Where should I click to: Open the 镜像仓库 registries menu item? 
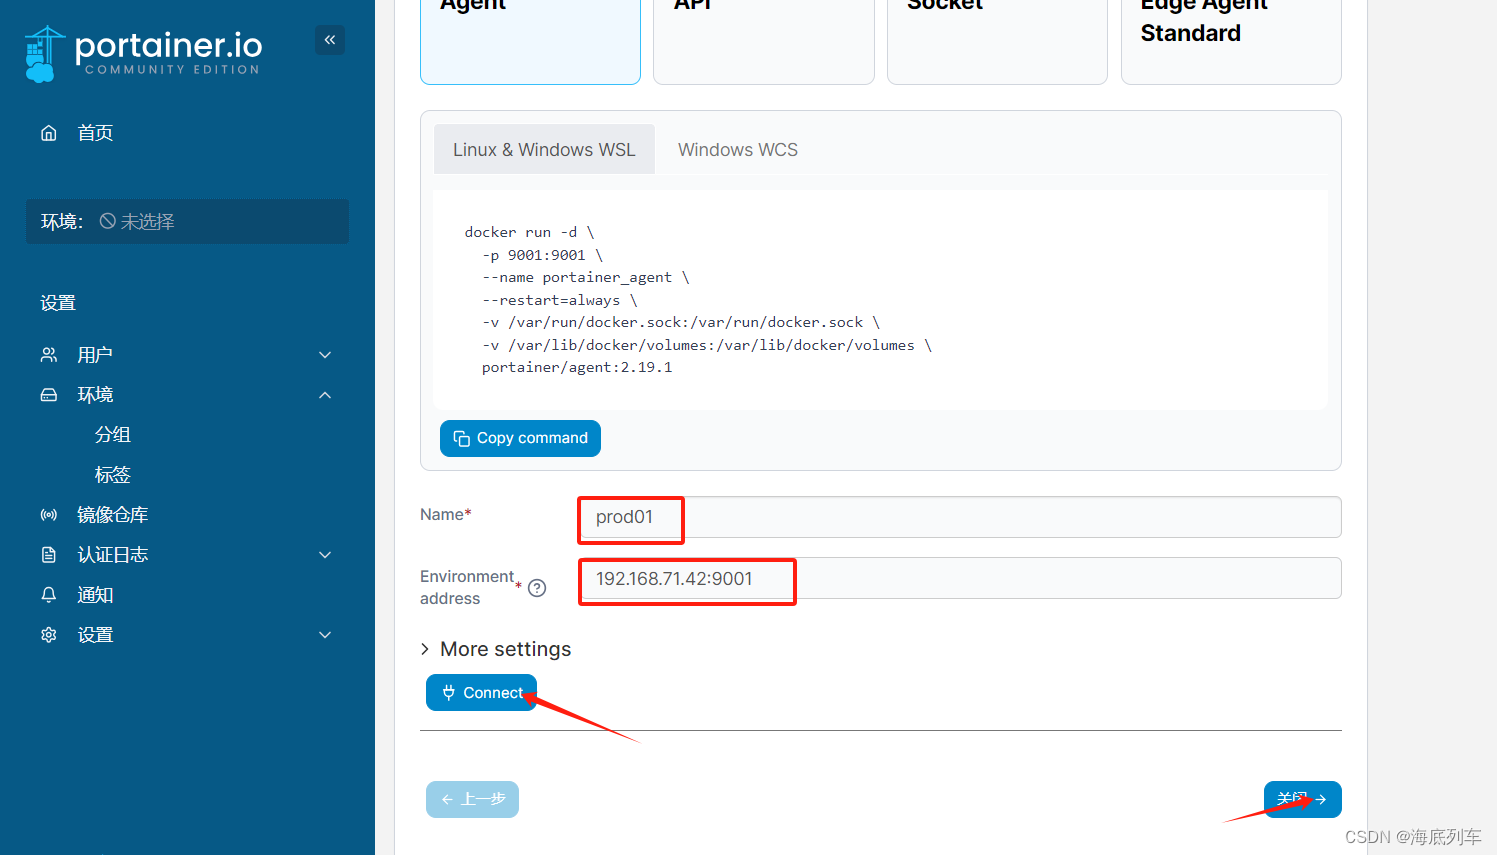pyautogui.click(x=112, y=515)
